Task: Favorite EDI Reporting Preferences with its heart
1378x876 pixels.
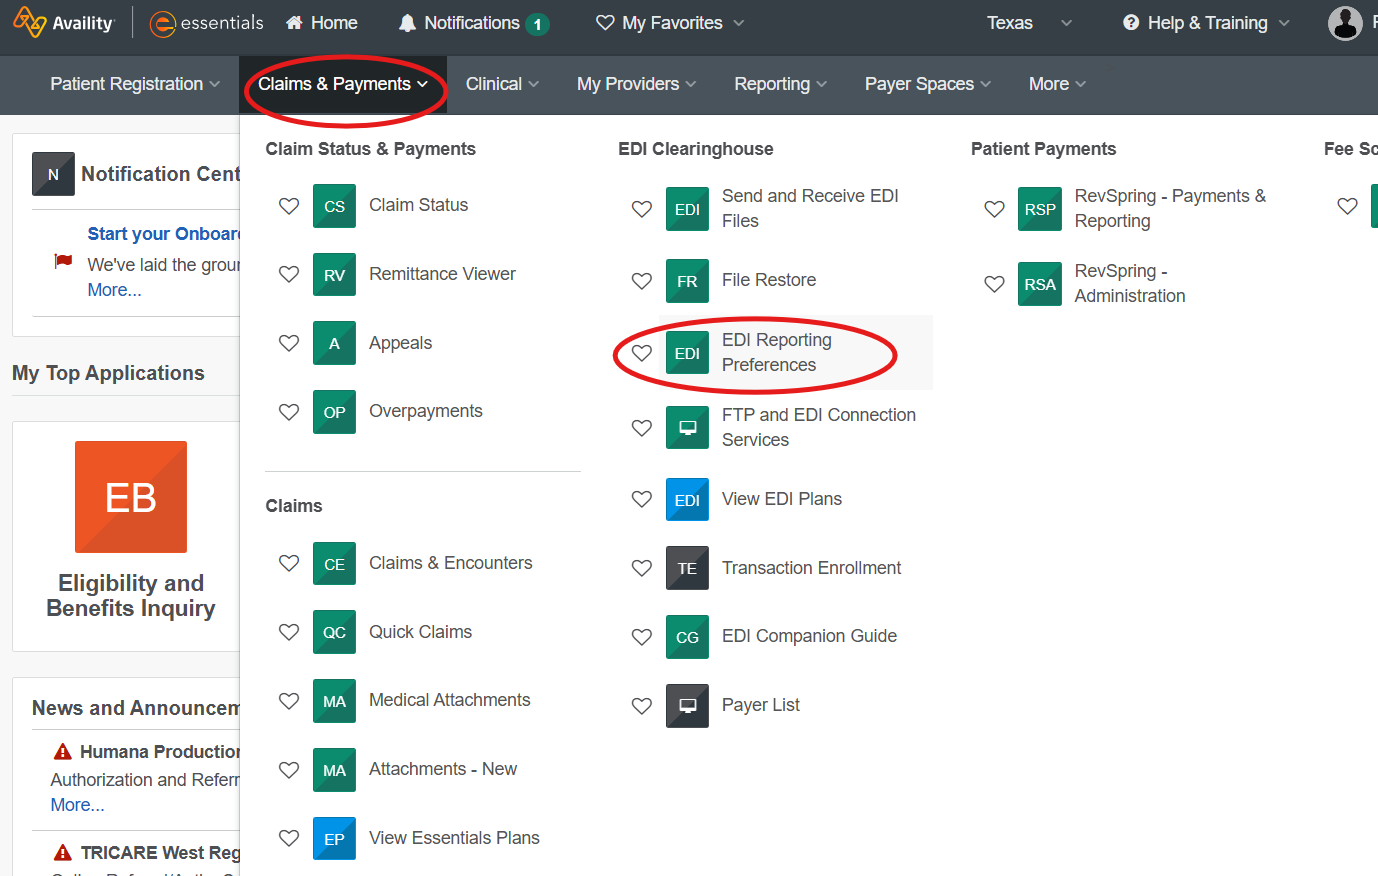Action: pos(642,353)
